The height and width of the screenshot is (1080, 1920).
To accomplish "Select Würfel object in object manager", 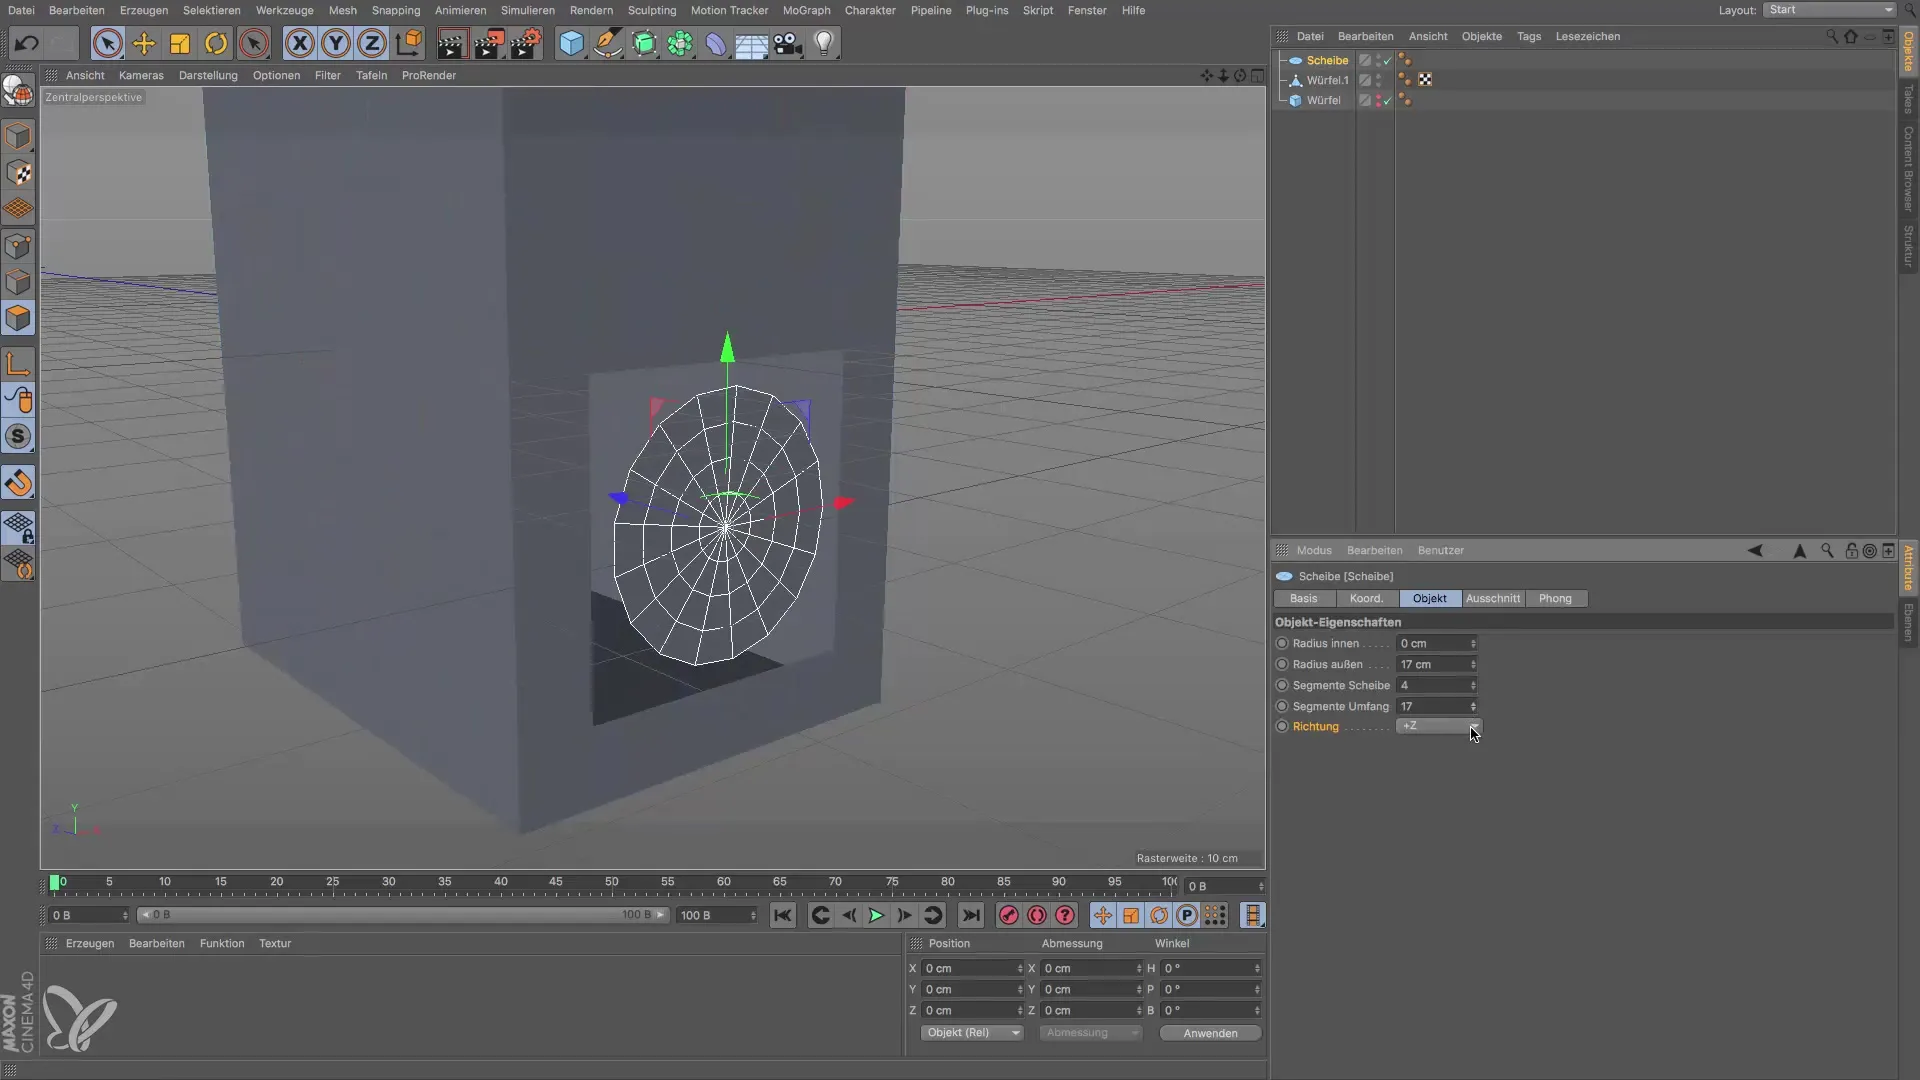I will [x=1323, y=100].
